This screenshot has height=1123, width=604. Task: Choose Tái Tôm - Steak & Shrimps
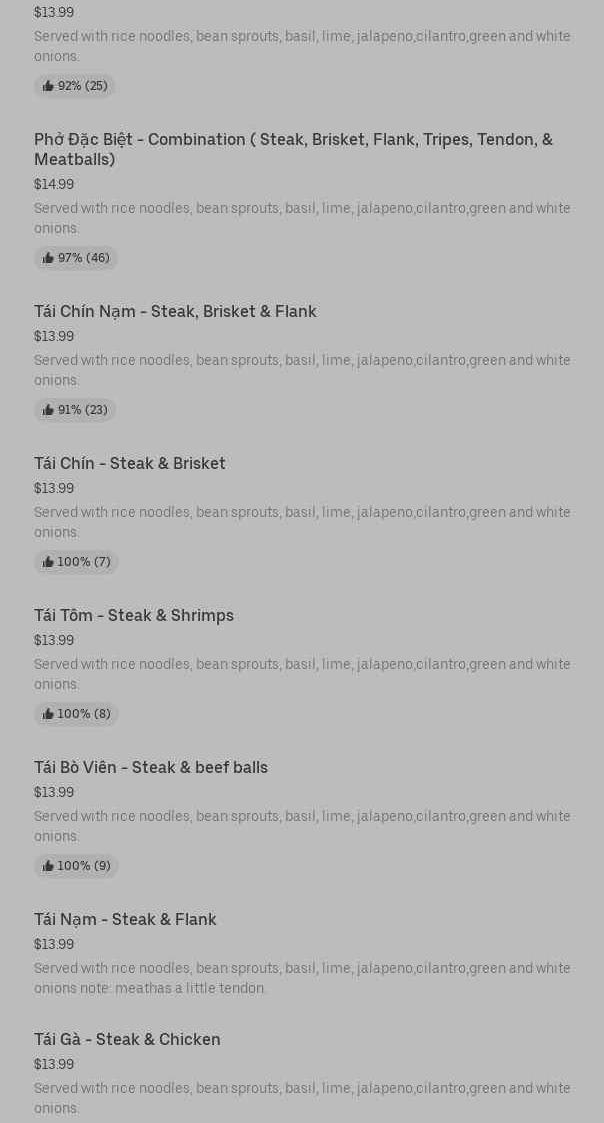pos(134,615)
